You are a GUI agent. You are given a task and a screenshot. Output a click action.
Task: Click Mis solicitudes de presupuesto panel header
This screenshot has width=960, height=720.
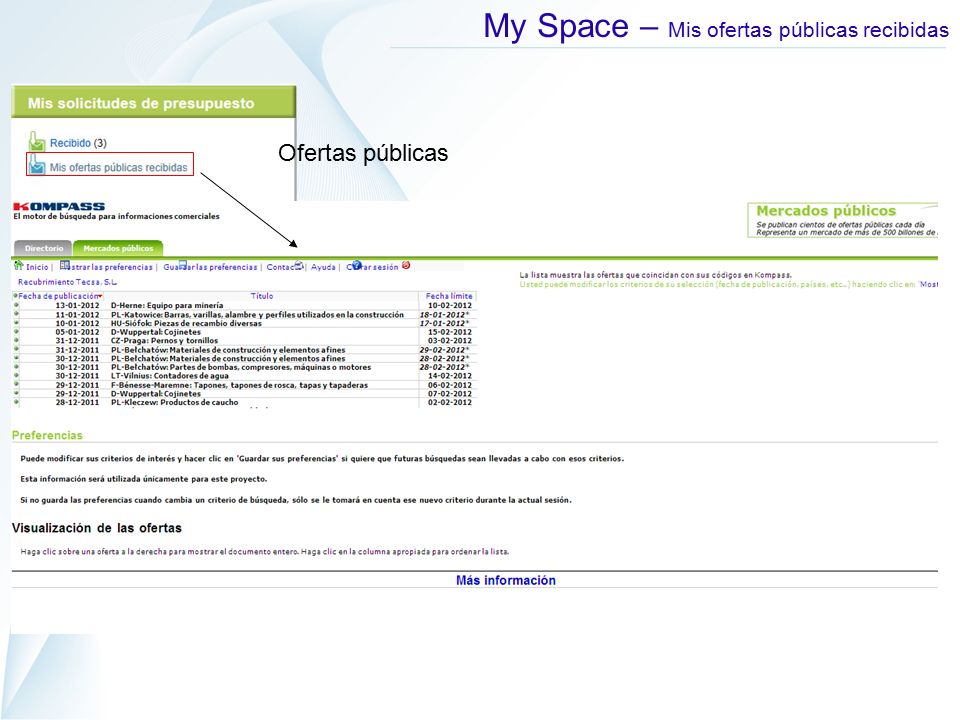[154, 102]
